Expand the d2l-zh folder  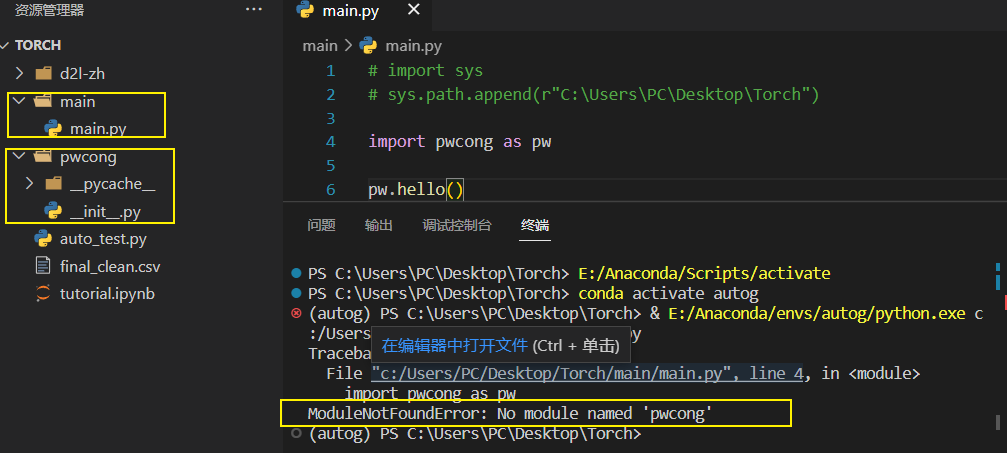(x=19, y=74)
